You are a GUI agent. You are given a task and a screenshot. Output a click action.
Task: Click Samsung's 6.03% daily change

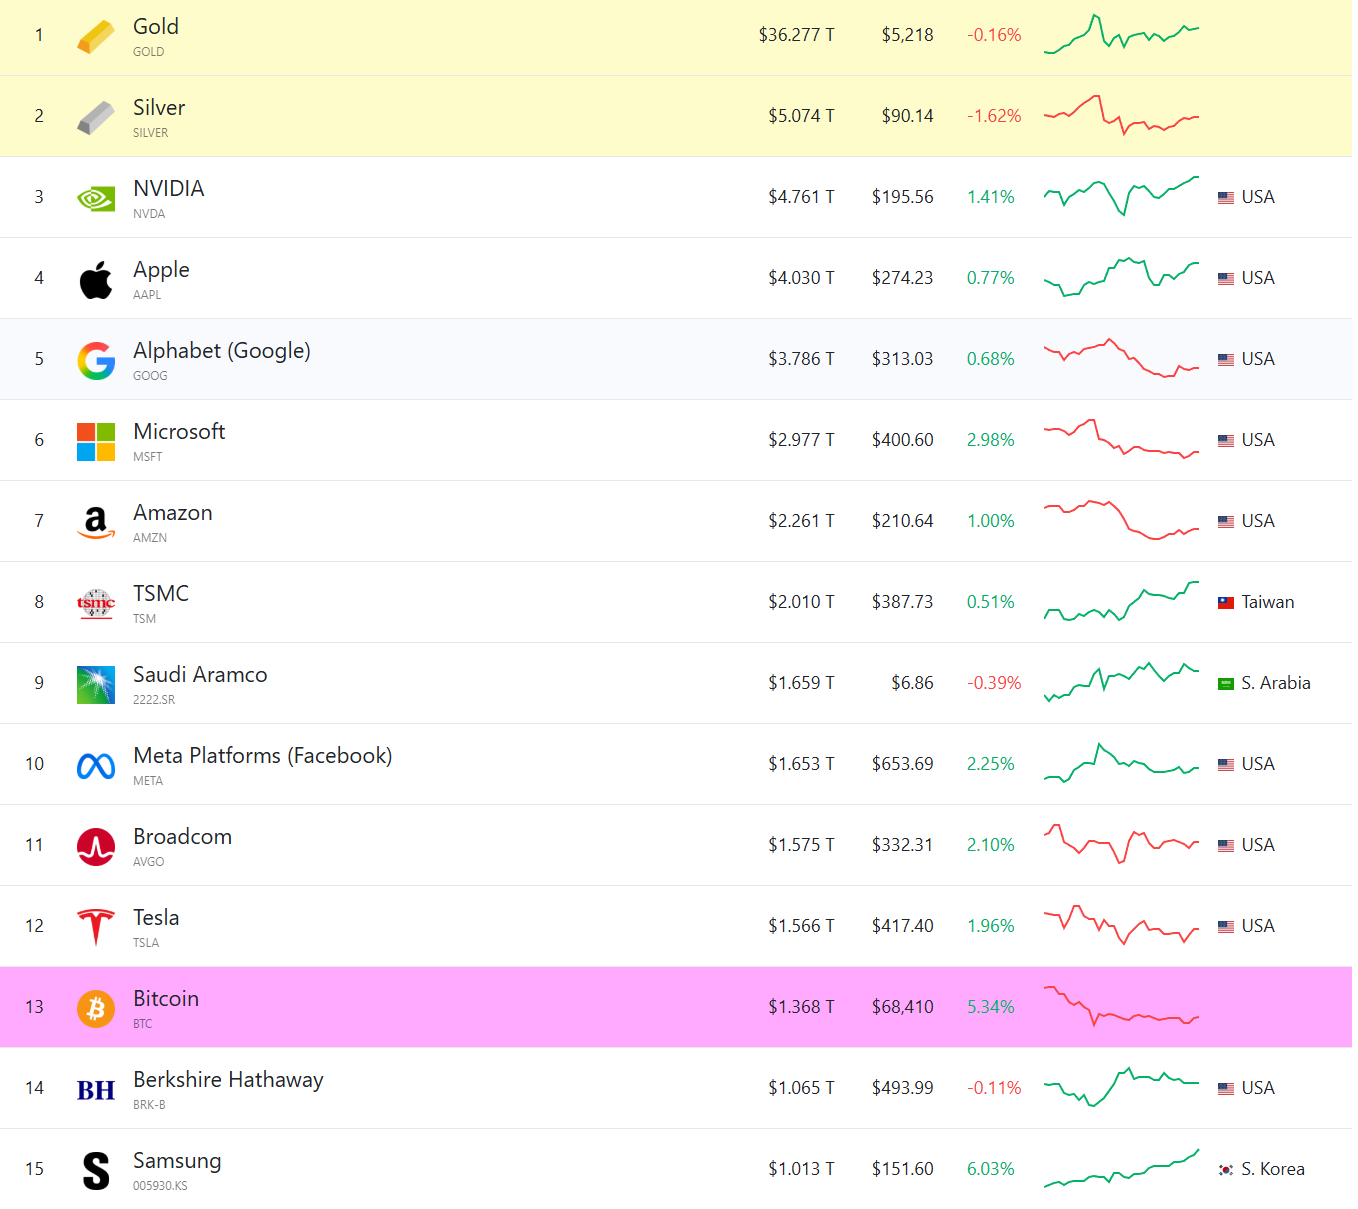[x=990, y=1169]
